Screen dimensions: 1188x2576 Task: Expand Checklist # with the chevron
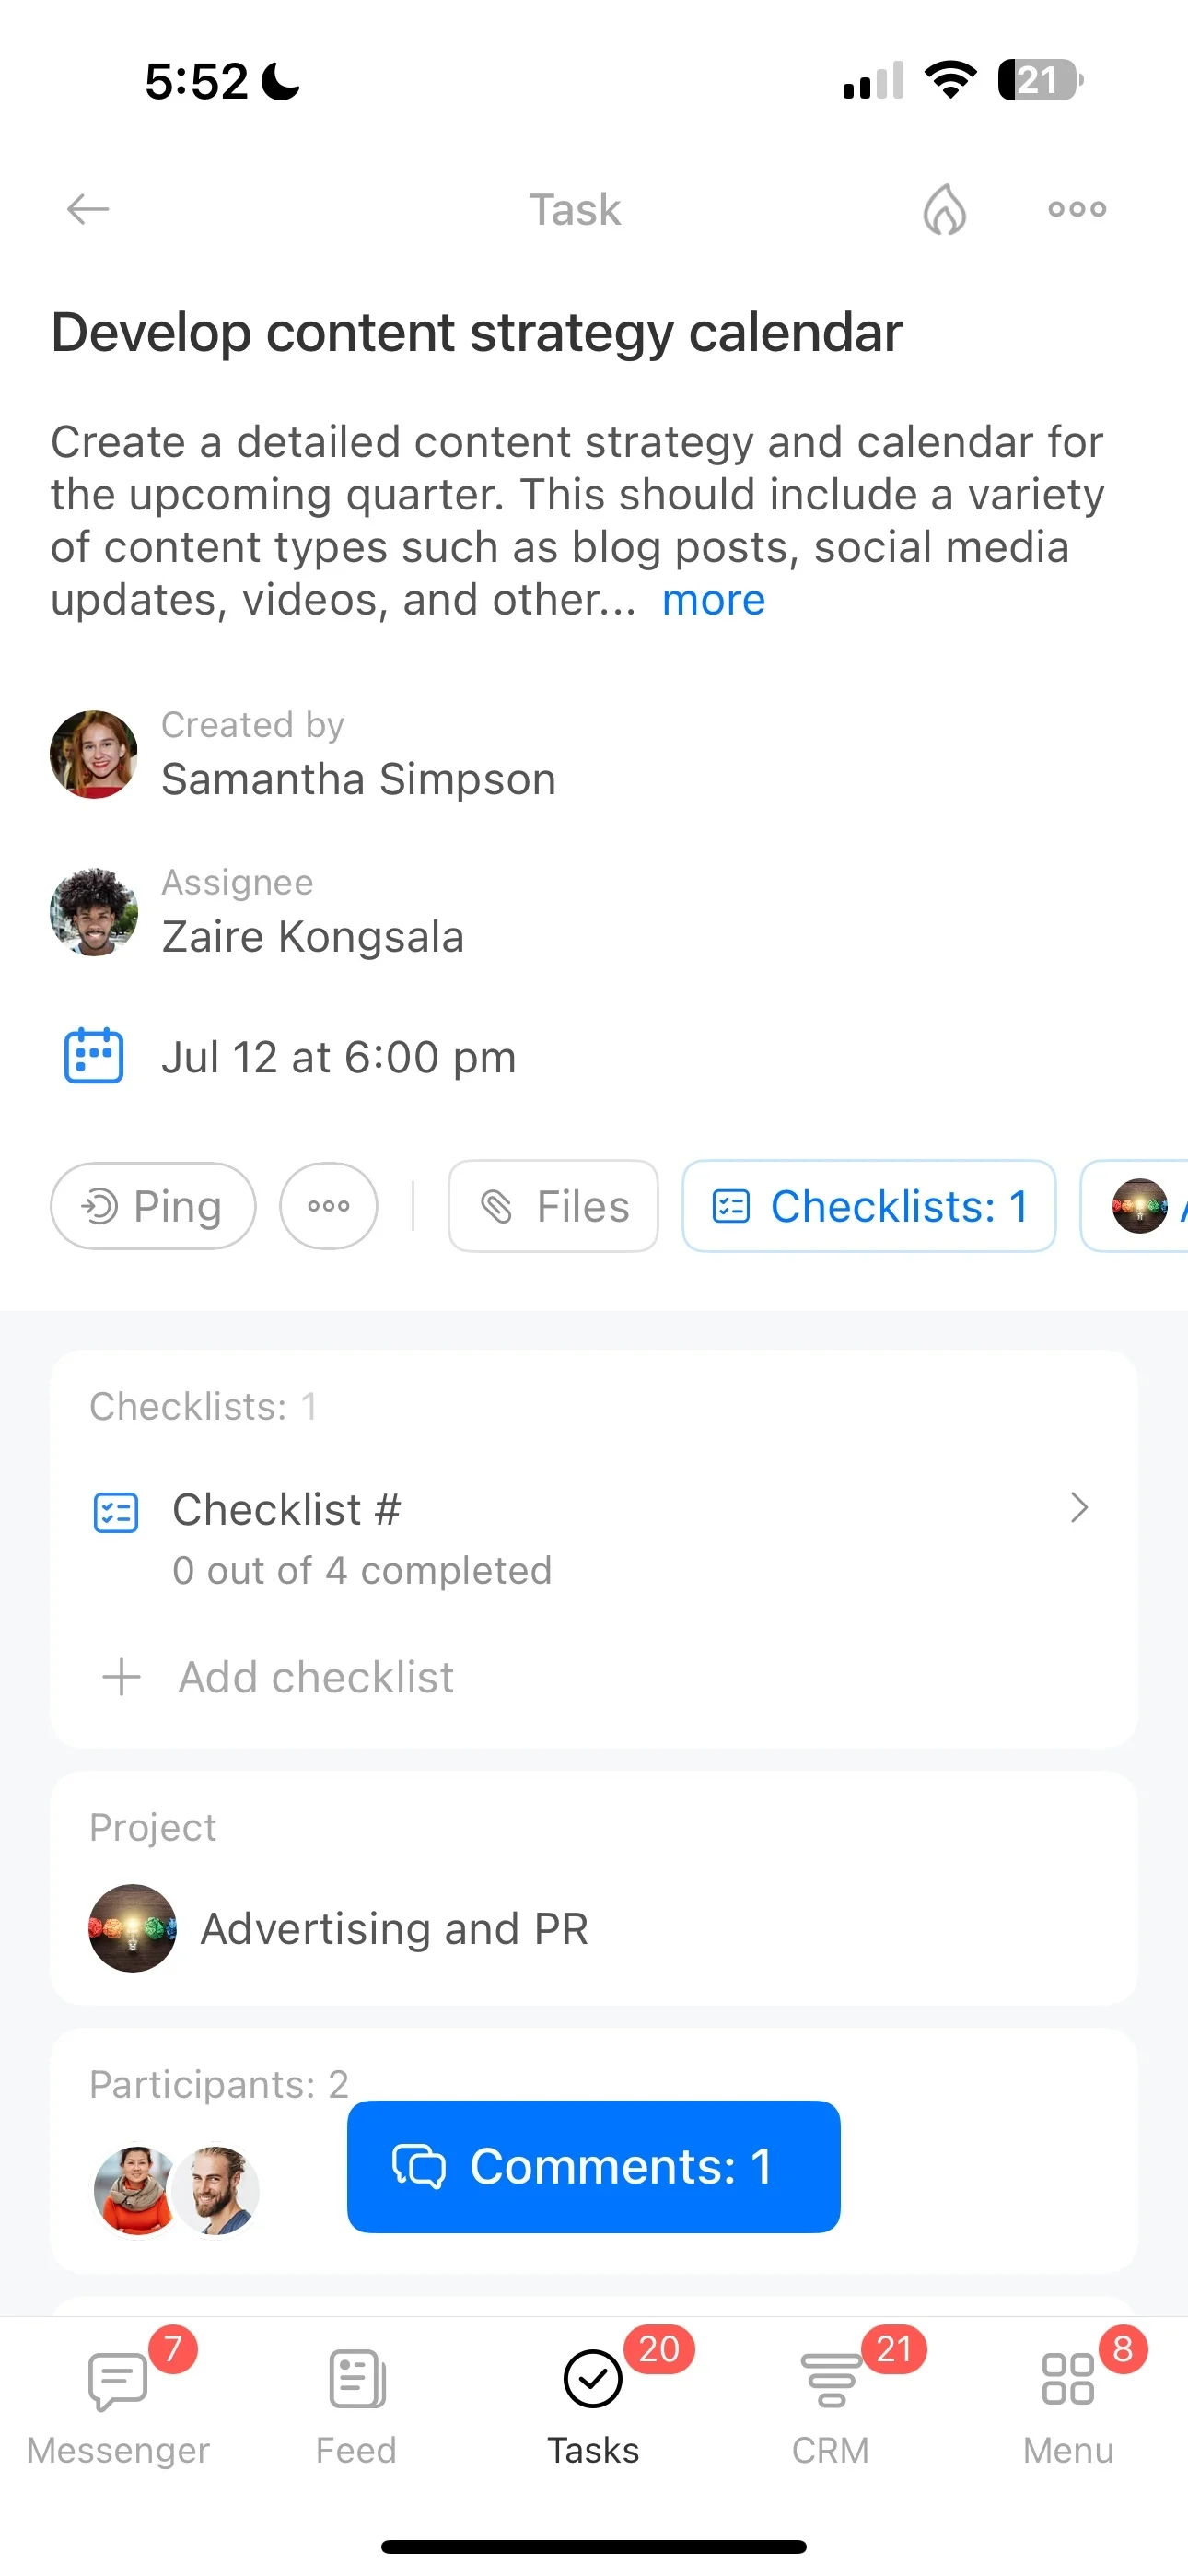(1078, 1508)
